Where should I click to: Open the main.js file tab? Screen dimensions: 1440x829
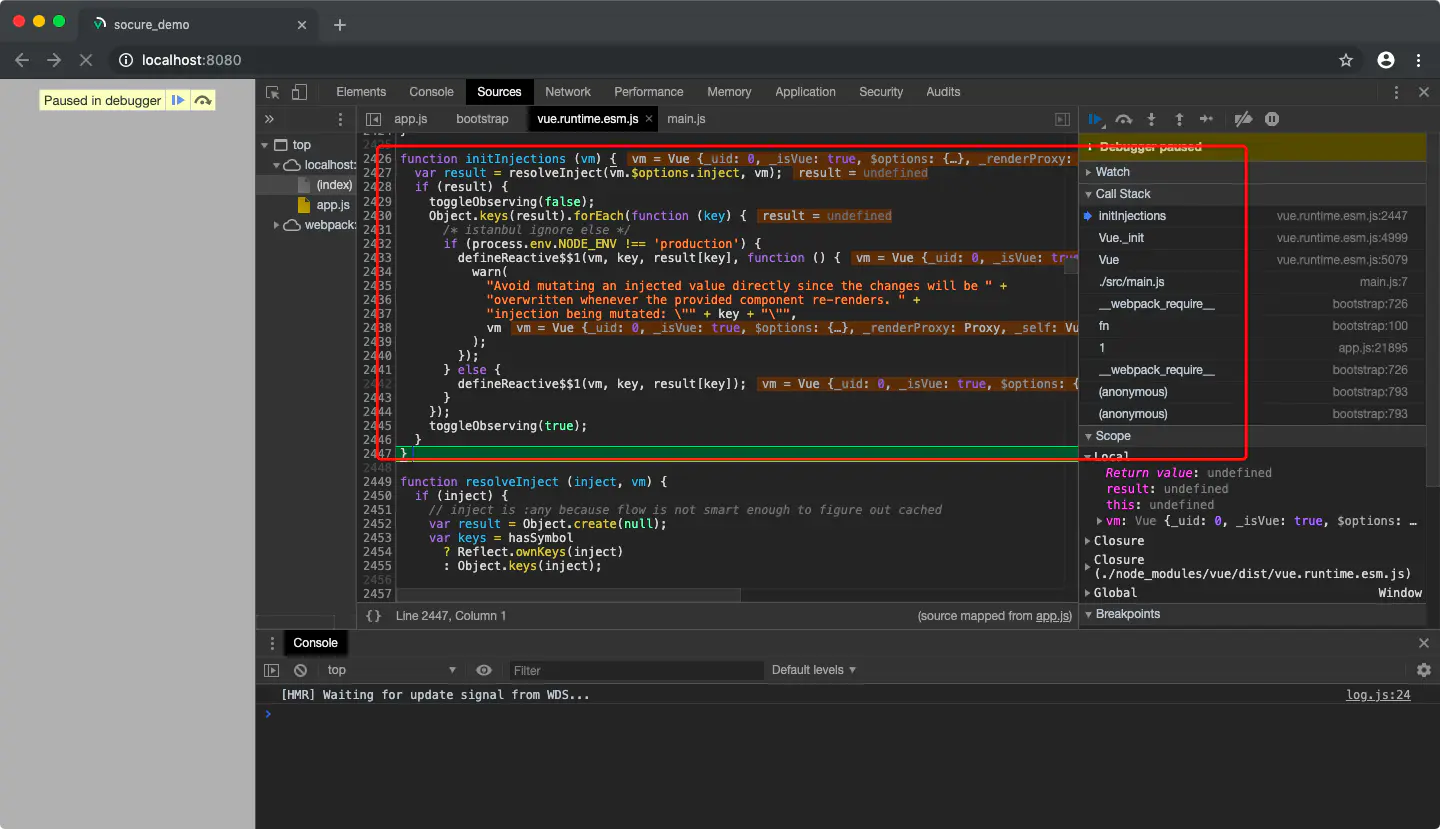[686, 119]
